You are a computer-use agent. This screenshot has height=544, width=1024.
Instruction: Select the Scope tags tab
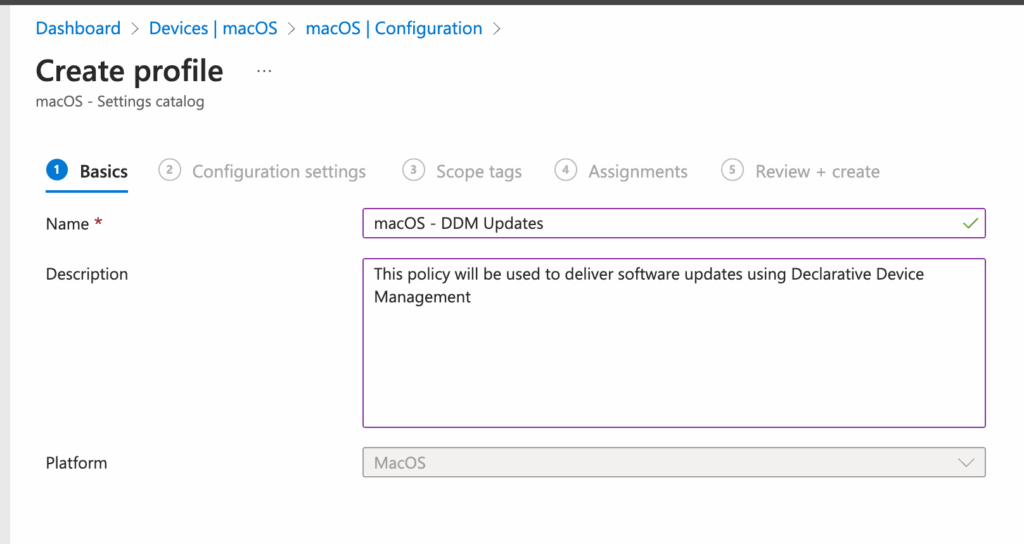click(479, 172)
